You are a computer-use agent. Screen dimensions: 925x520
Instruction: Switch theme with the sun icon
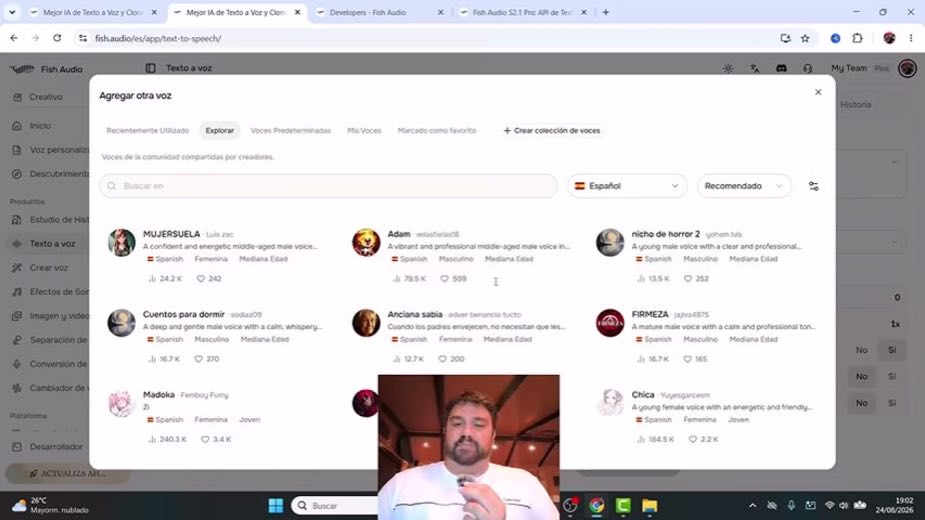(728, 68)
